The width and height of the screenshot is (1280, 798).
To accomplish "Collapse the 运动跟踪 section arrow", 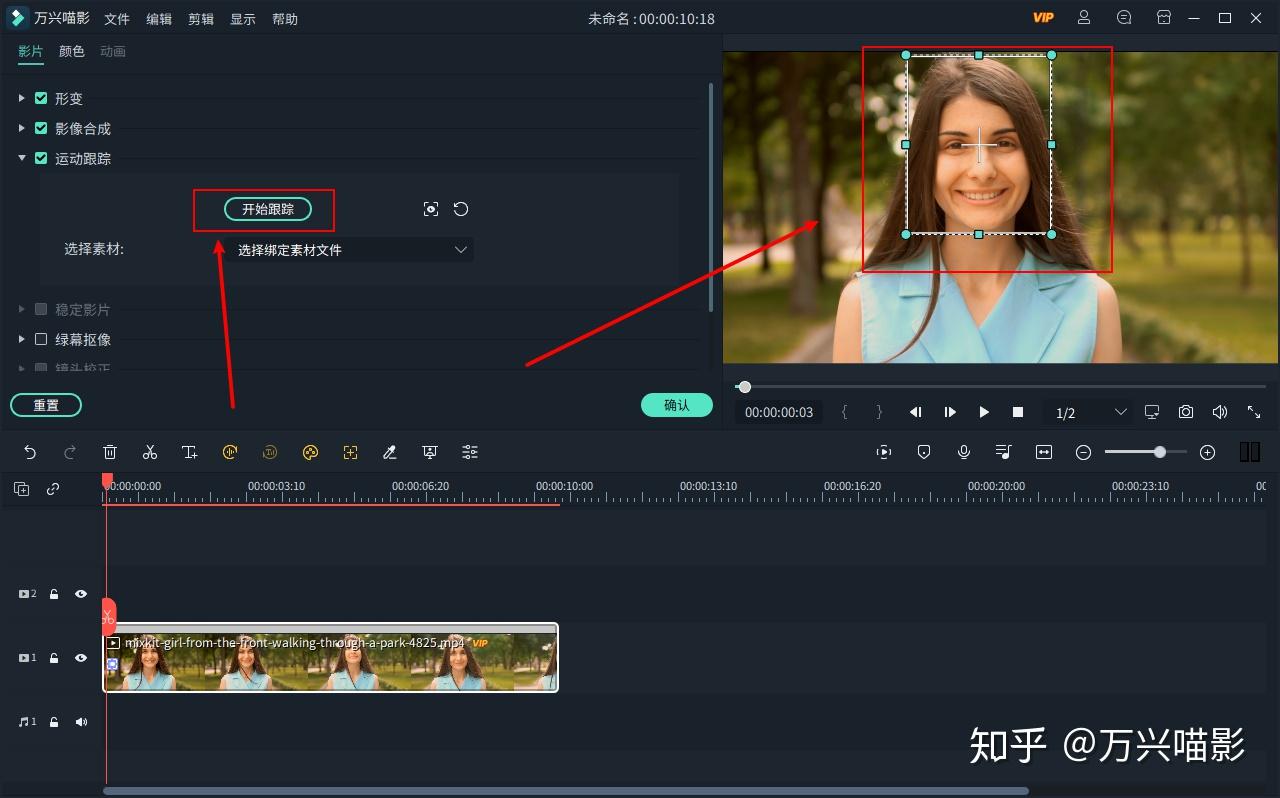I will point(22,158).
